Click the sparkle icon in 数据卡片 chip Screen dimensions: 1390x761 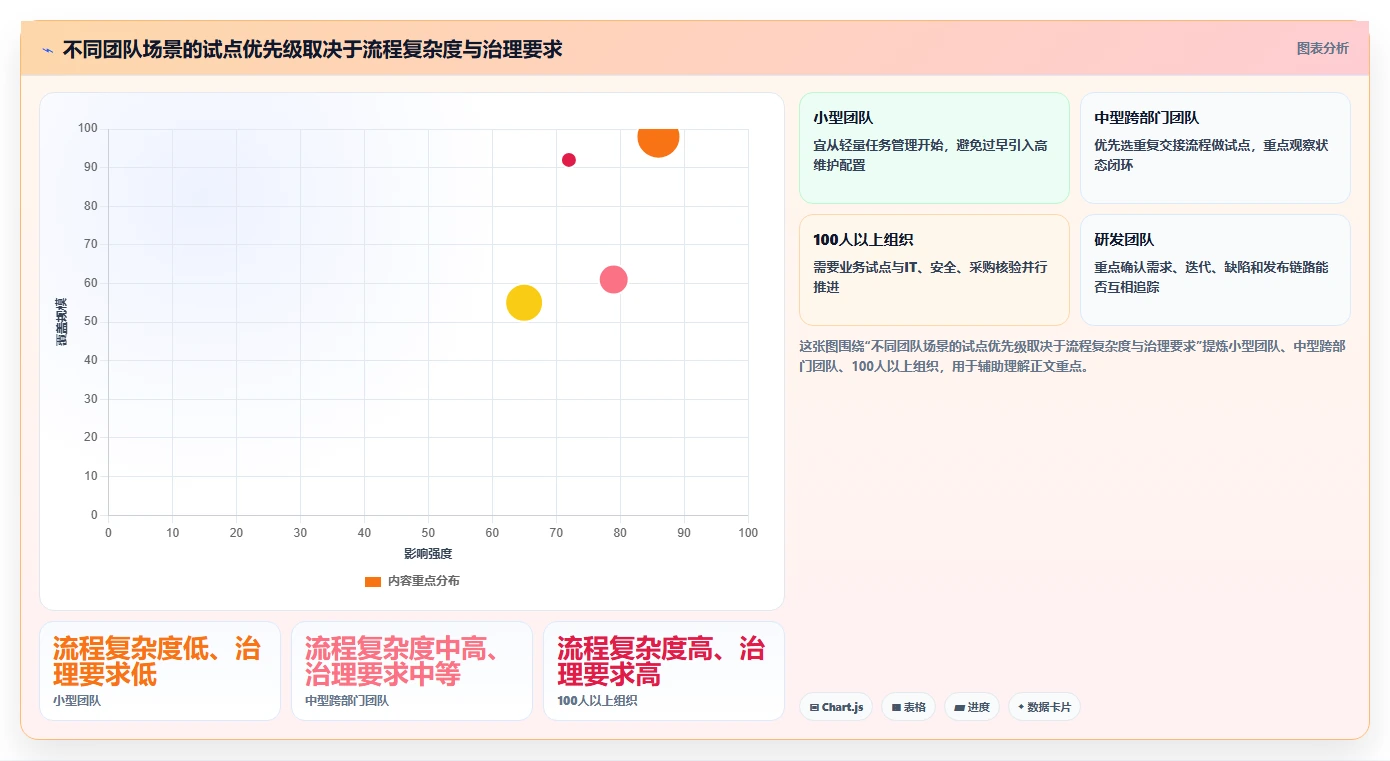pyautogui.click(x=1021, y=707)
